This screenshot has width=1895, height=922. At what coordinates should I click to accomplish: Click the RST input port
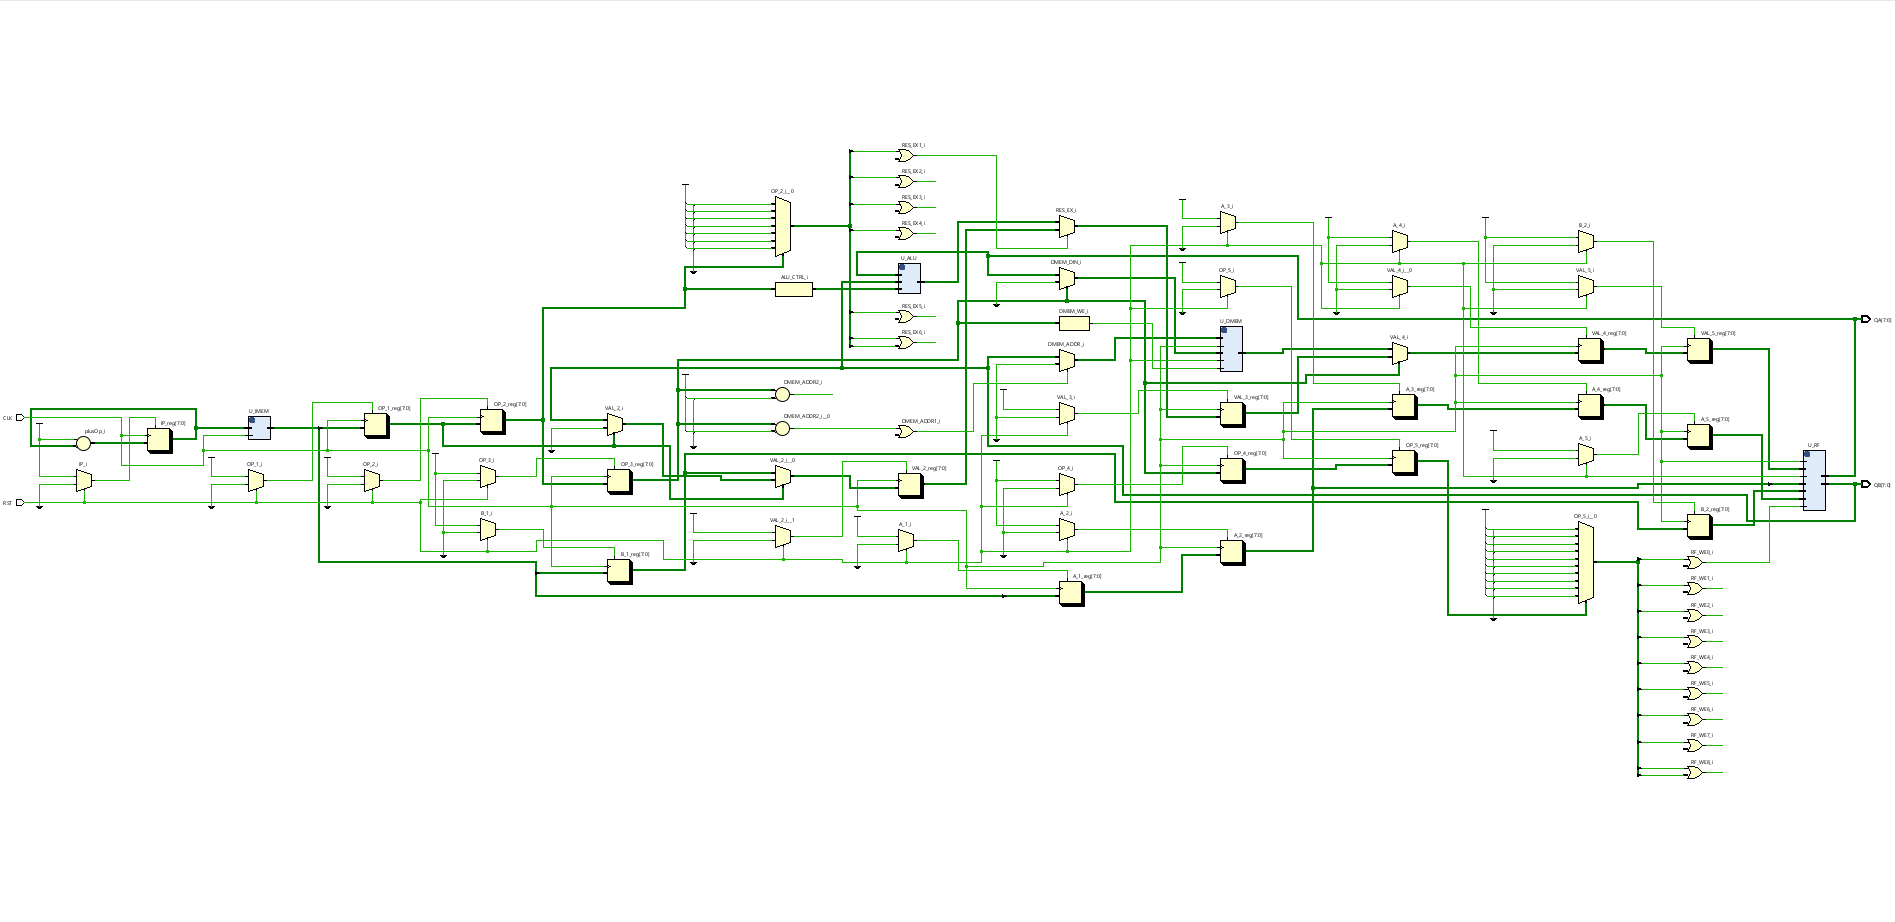point(19,503)
